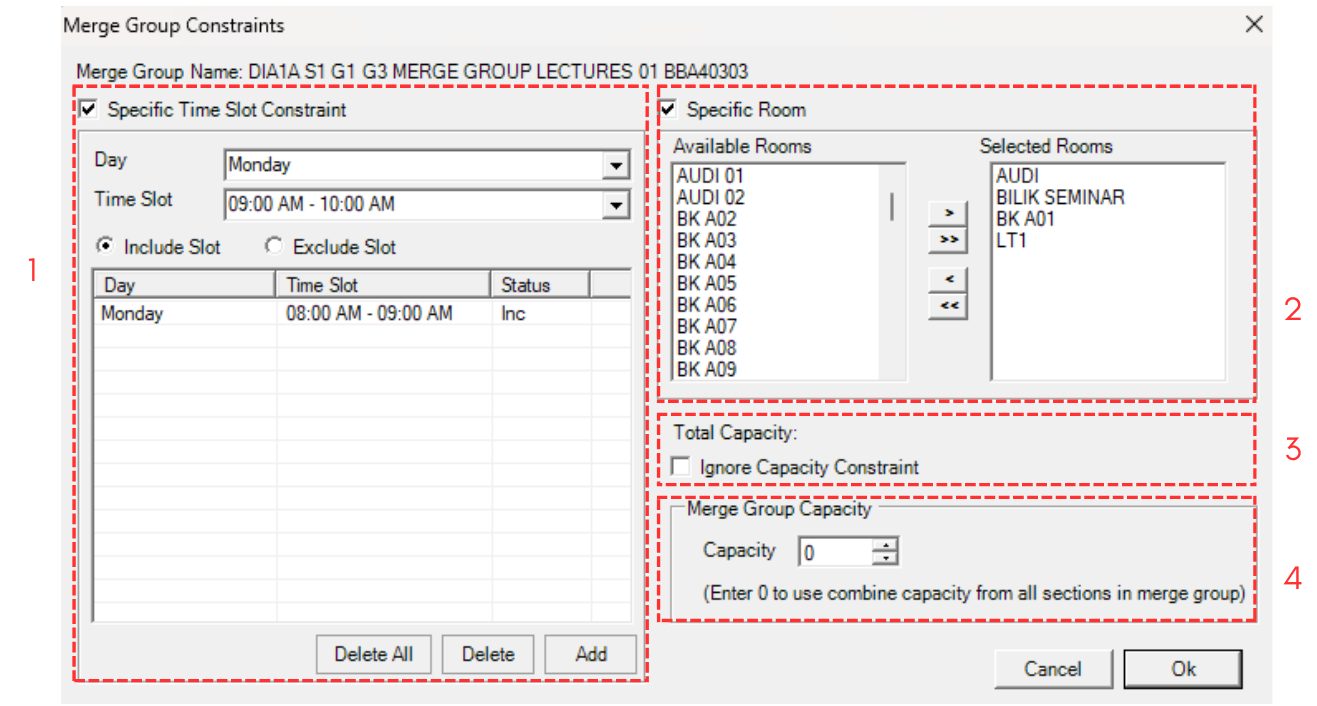
Task: Increase capacity with spinner up arrow
Action: (x=886, y=545)
